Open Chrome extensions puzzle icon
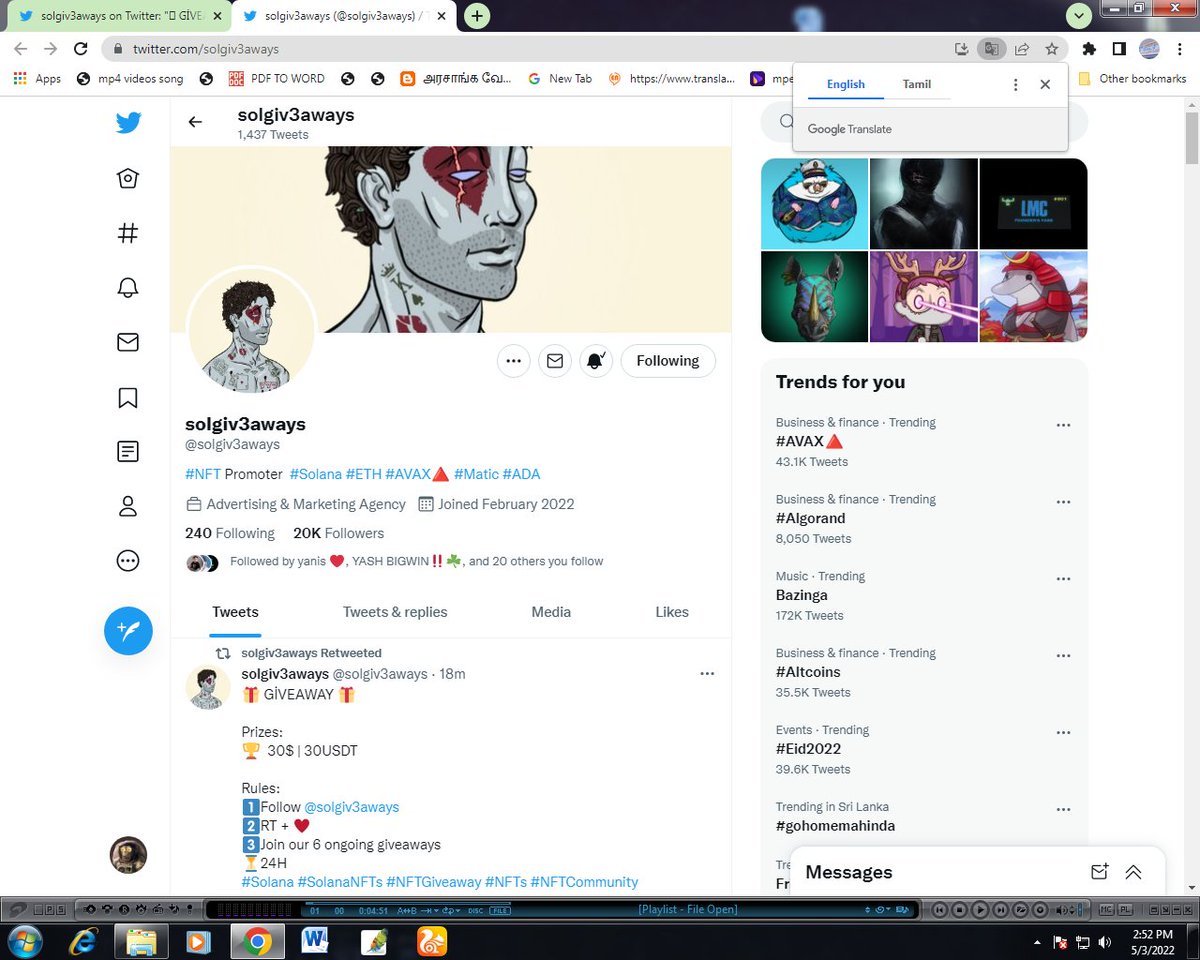 [x=1090, y=48]
